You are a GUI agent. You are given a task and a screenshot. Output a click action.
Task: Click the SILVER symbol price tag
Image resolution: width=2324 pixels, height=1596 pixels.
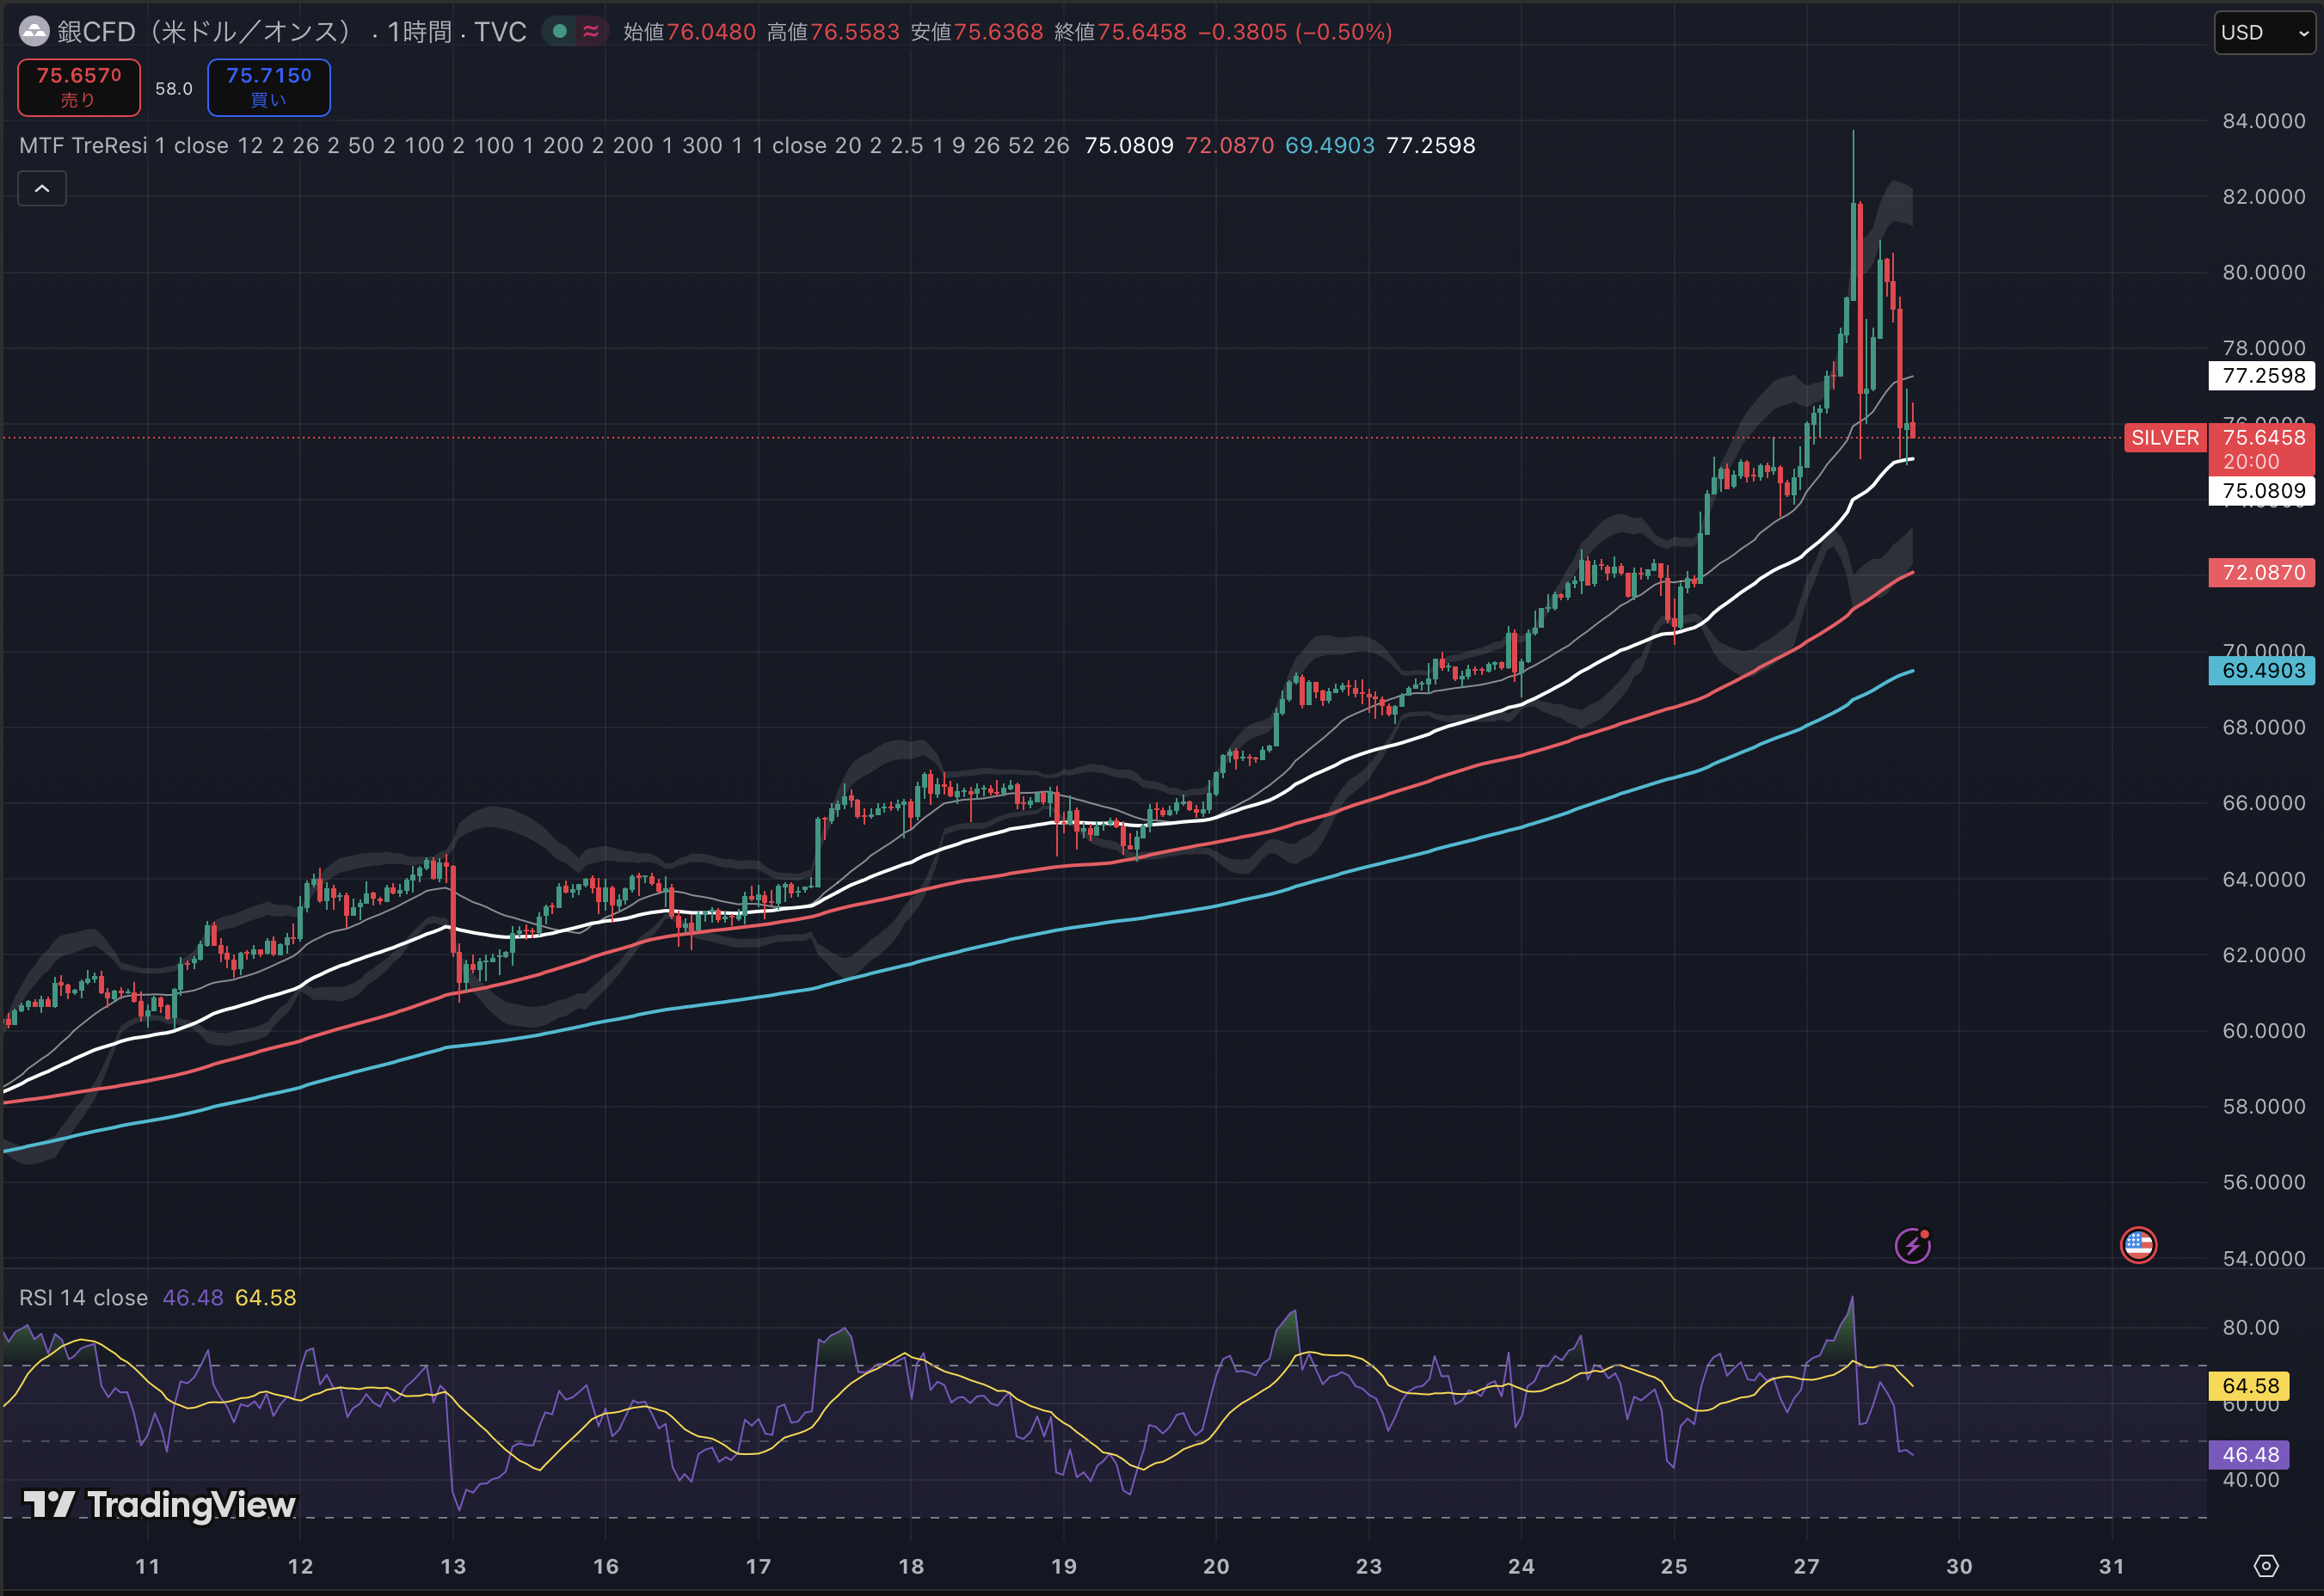coord(2164,438)
